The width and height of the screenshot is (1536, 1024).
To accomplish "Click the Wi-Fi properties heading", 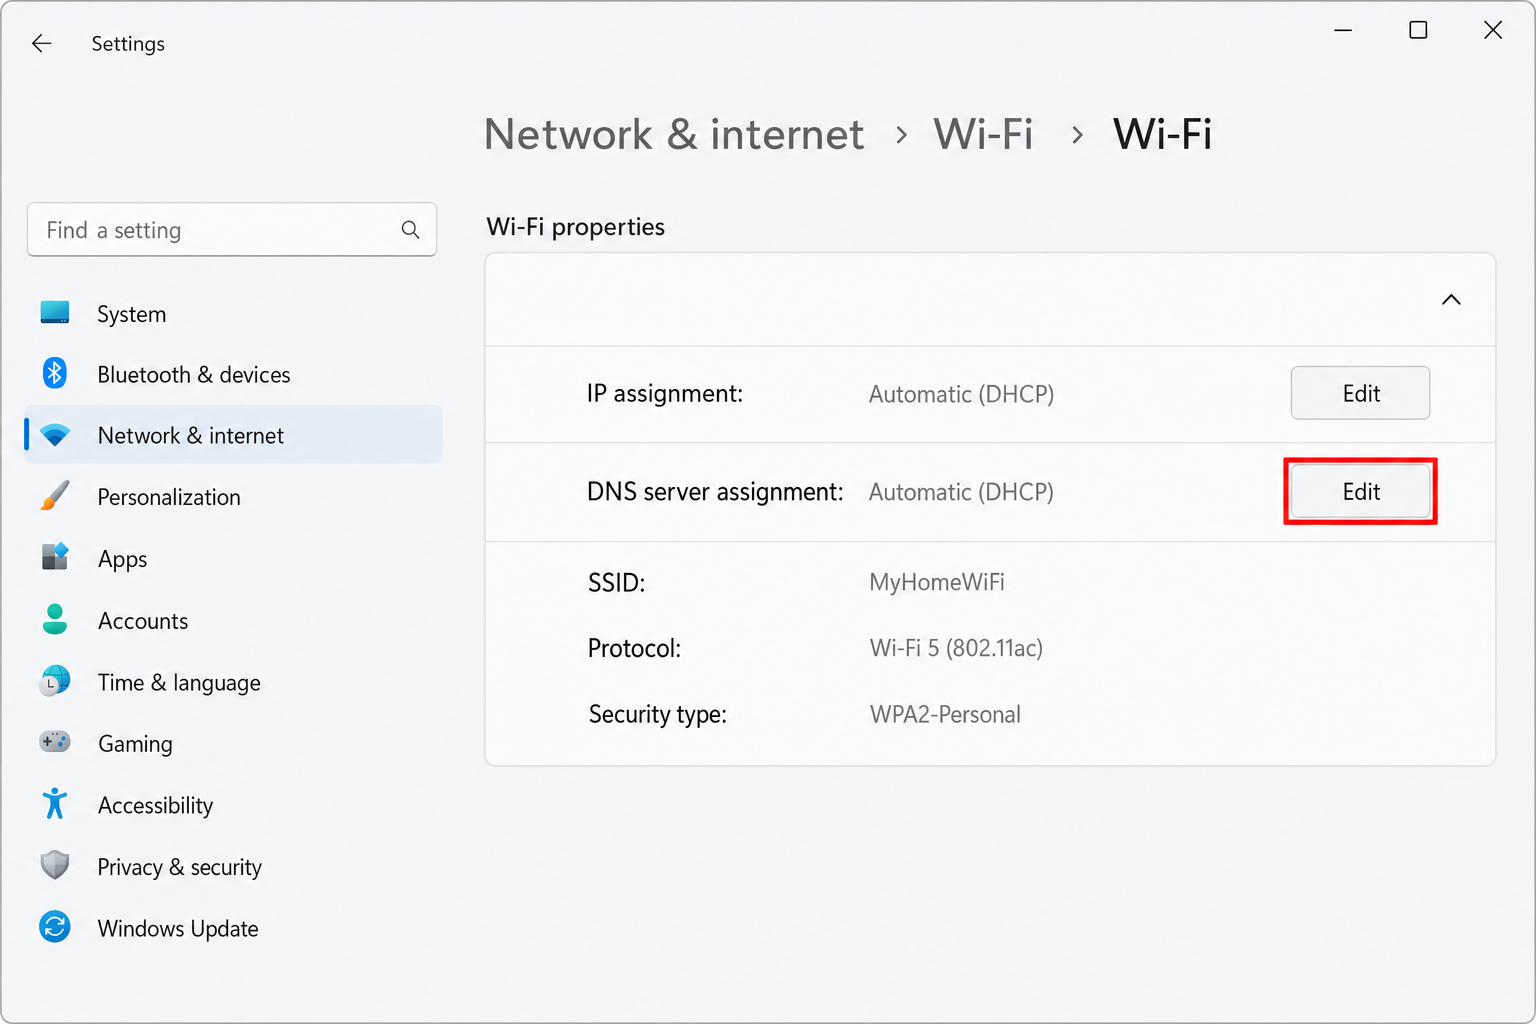I will (x=575, y=227).
